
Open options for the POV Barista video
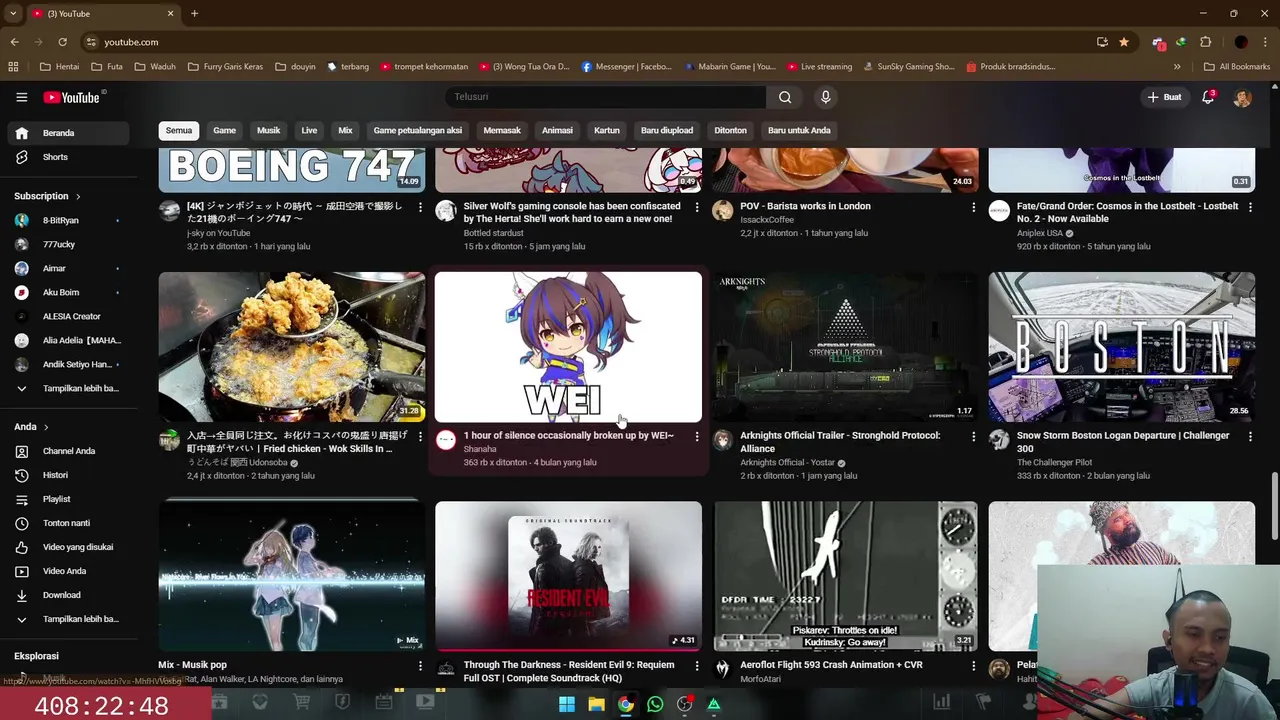tap(973, 208)
